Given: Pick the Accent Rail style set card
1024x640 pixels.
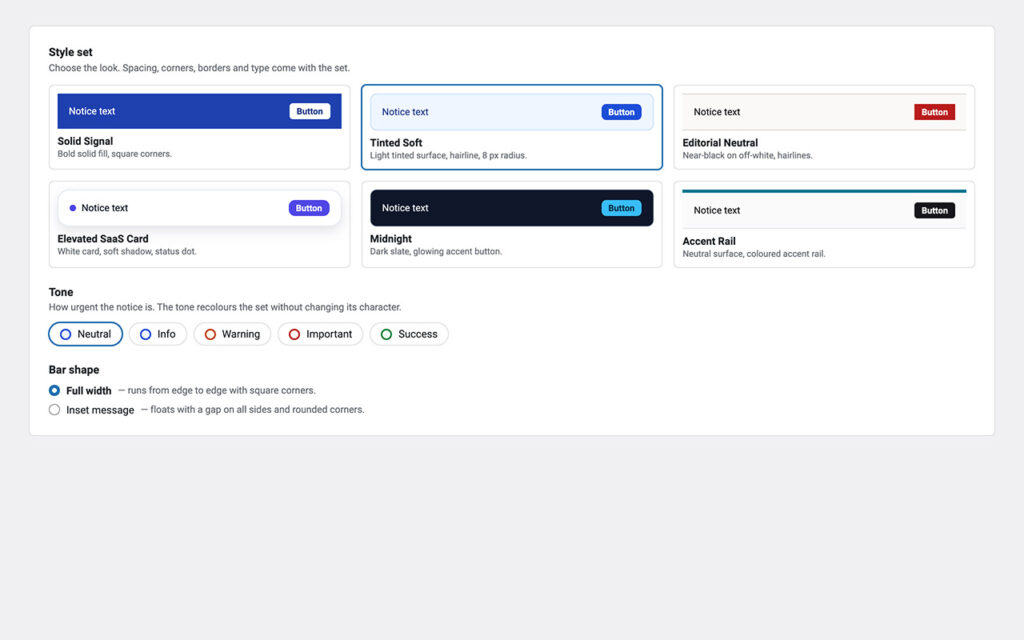Looking at the screenshot, I should point(824,224).
